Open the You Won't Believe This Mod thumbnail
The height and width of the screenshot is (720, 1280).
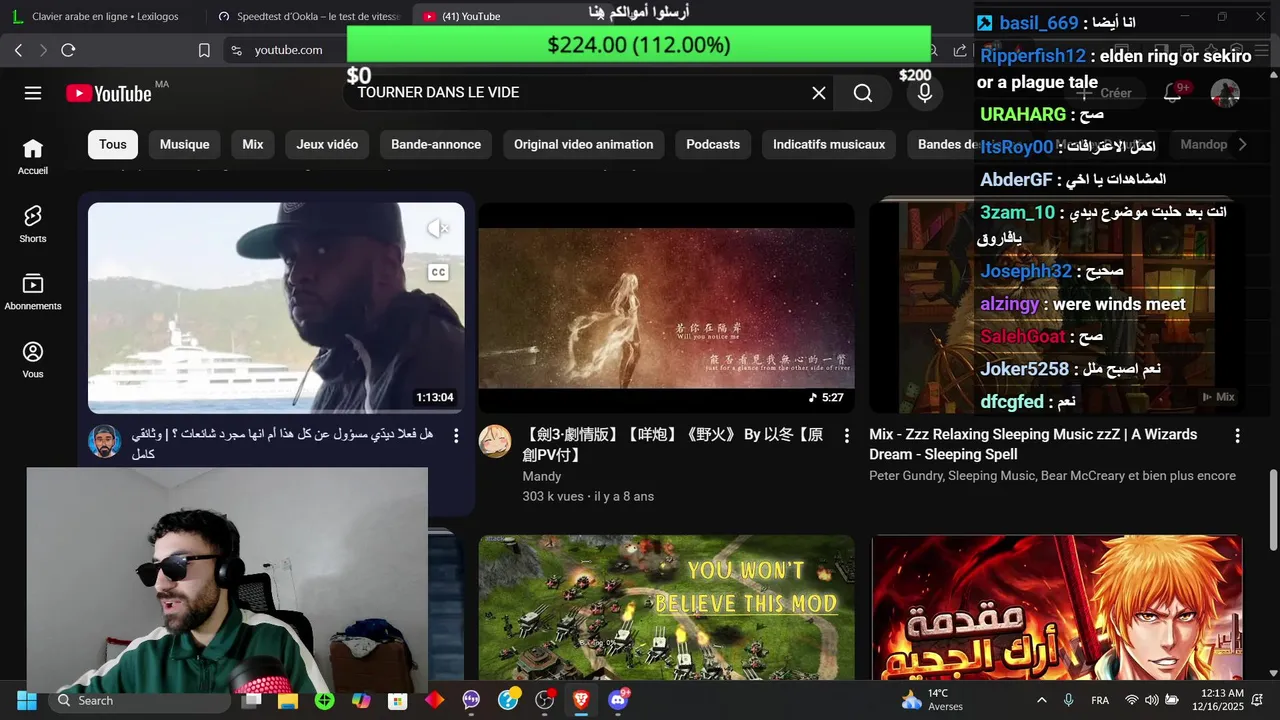pos(666,607)
